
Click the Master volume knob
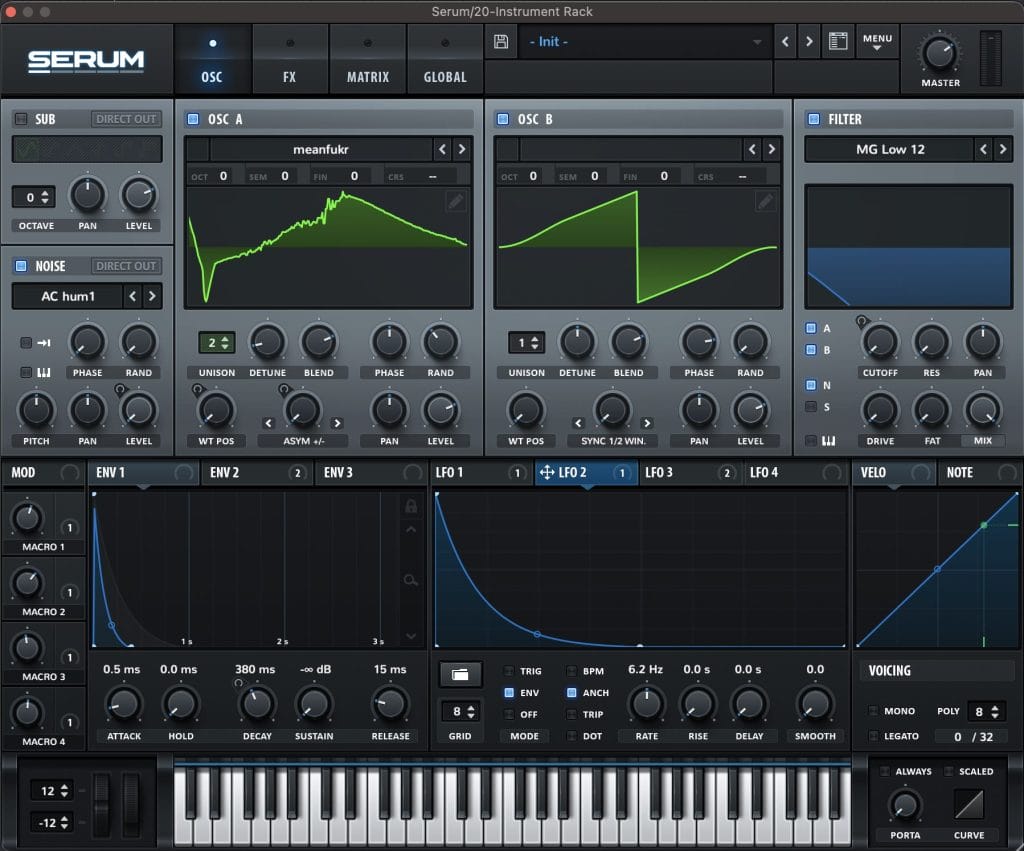point(939,52)
